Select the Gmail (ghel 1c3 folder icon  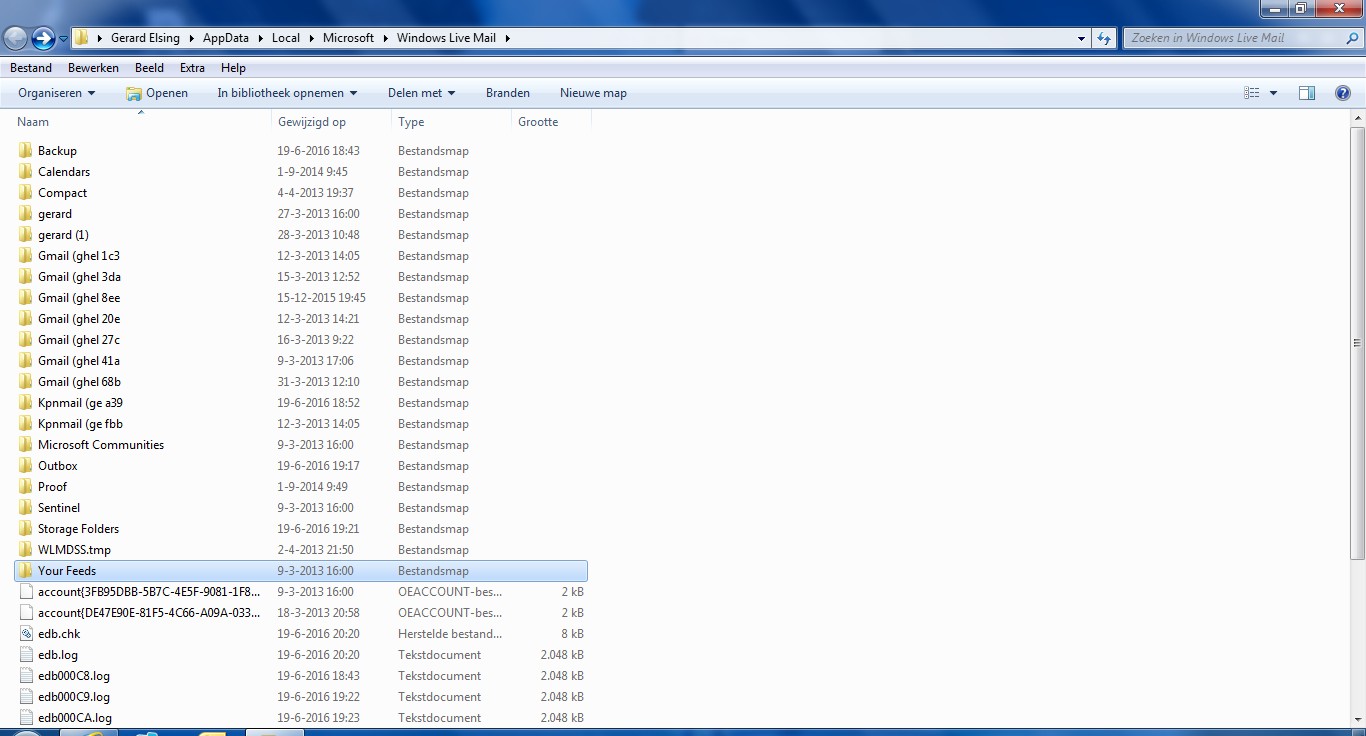click(x=26, y=256)
